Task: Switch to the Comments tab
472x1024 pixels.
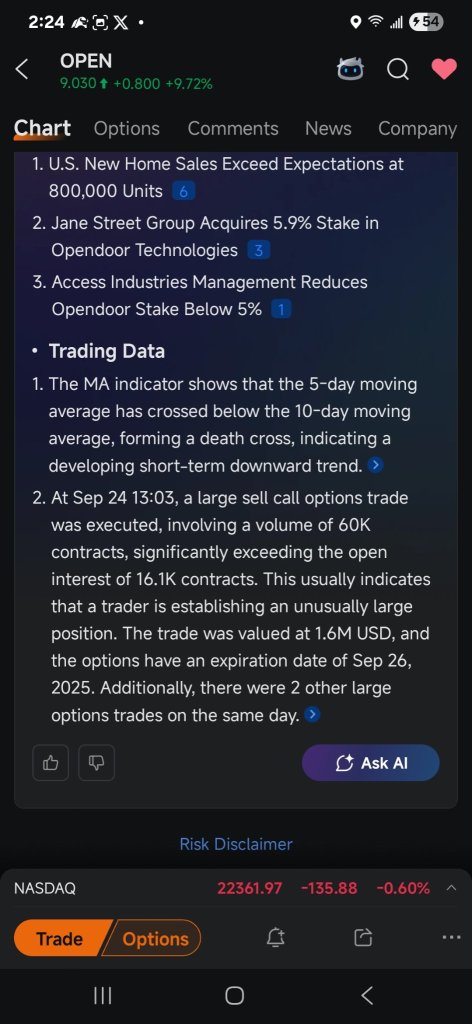Action: point(233,129)
